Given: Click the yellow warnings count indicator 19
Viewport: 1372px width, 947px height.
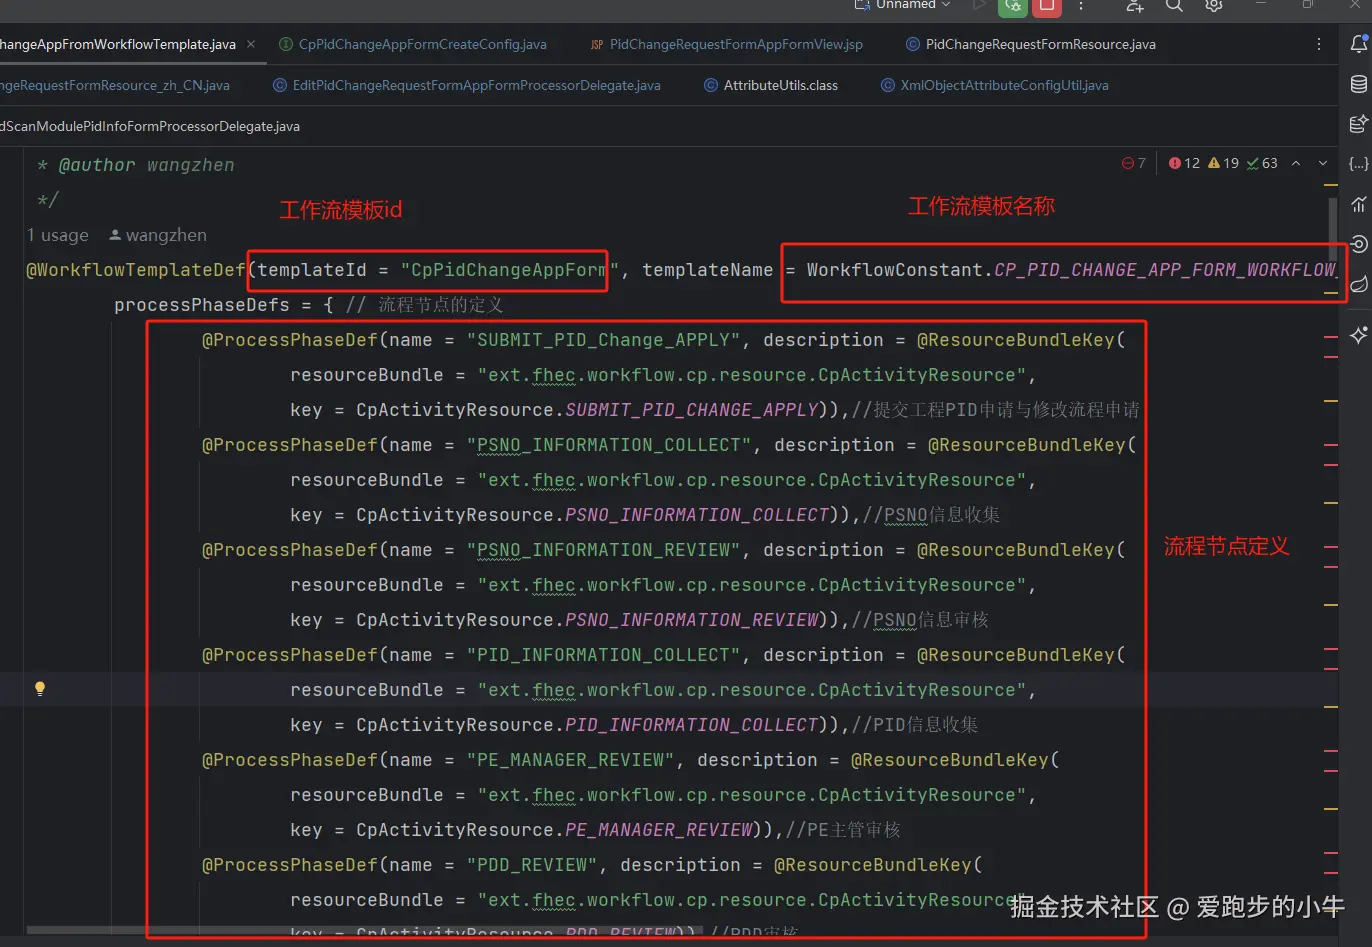Looking at the screenshot, I should (x=1223, y=163).
